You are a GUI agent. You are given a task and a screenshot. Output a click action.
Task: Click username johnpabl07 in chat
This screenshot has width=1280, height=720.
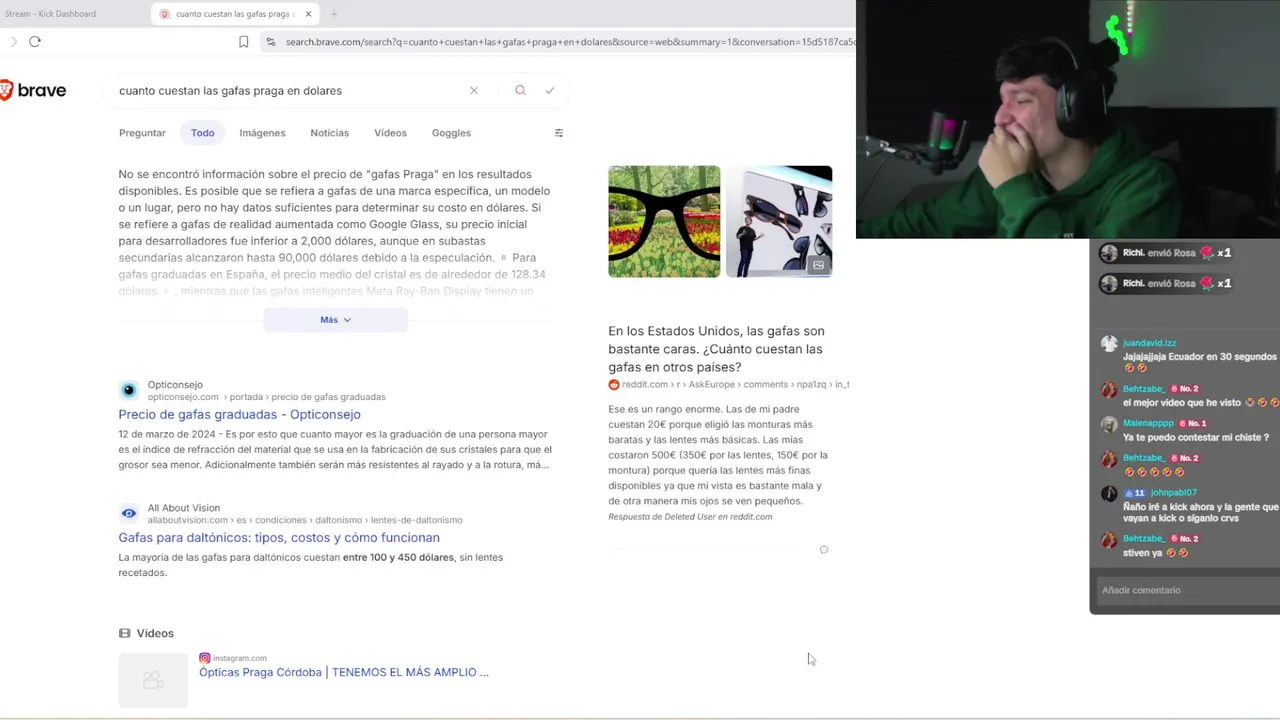[x=1173, y=492]
